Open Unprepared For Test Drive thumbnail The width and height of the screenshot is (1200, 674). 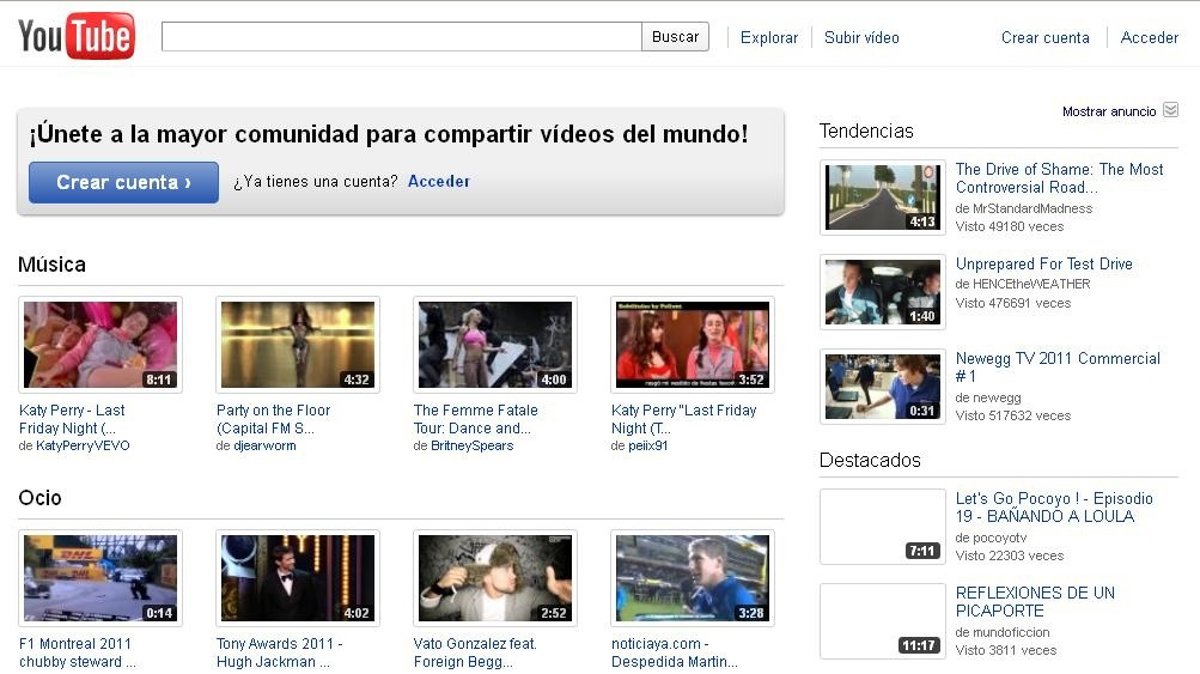[x=882, y=292]
